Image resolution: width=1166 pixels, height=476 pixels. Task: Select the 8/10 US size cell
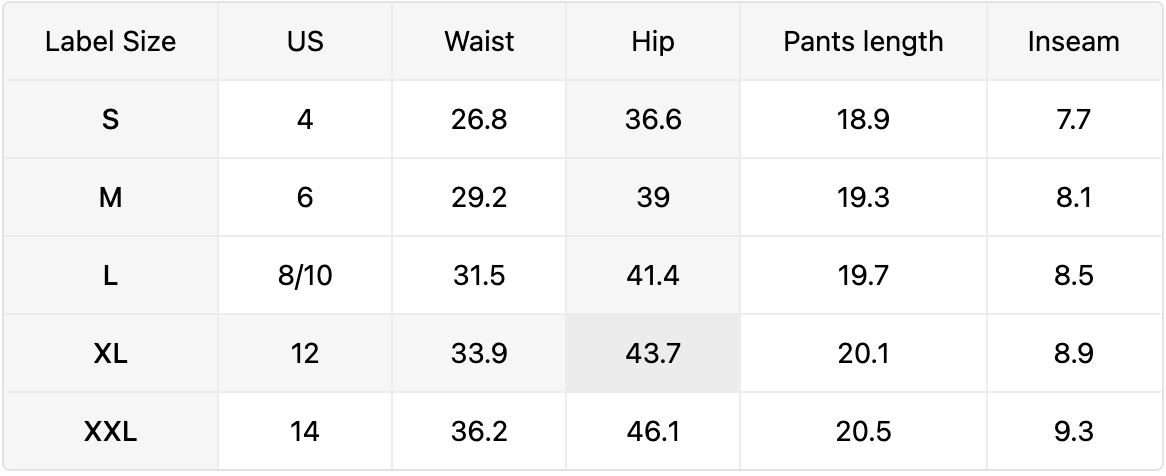click(x=305, y=276)
